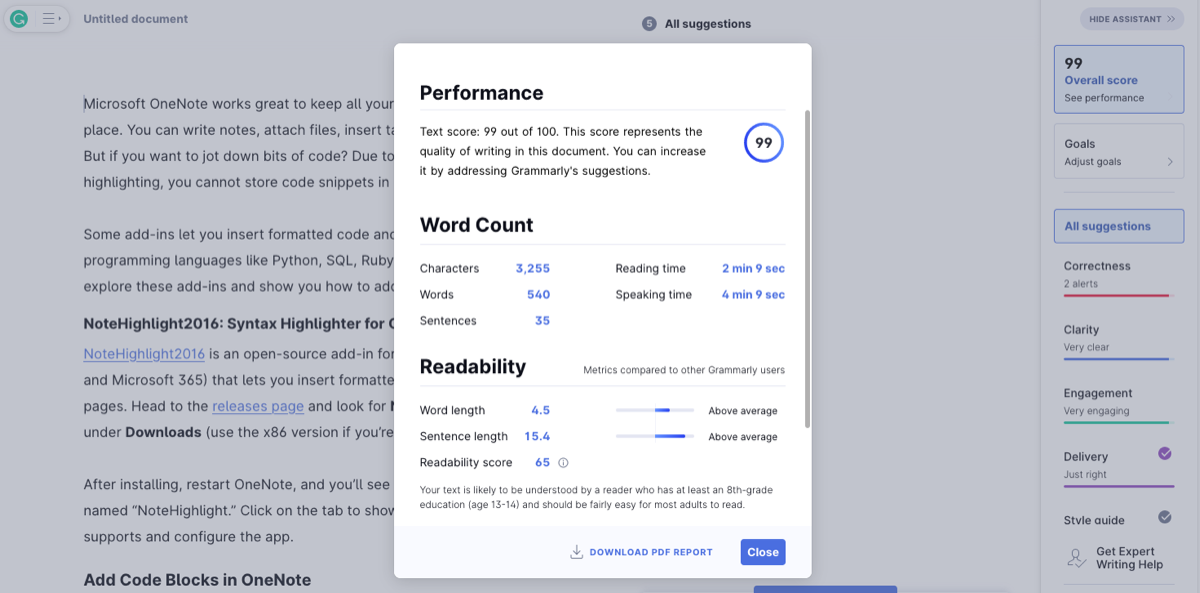1200x593 pixels.
Task: Click Get Expert Writing Help text
Action: click(x=1129, y=558)
